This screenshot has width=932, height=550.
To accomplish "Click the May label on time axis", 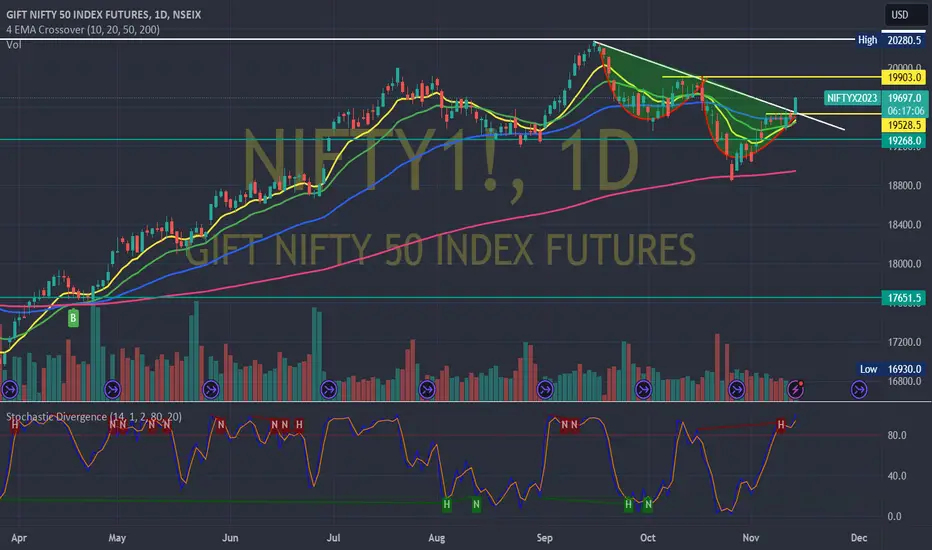I will [117, 538].
